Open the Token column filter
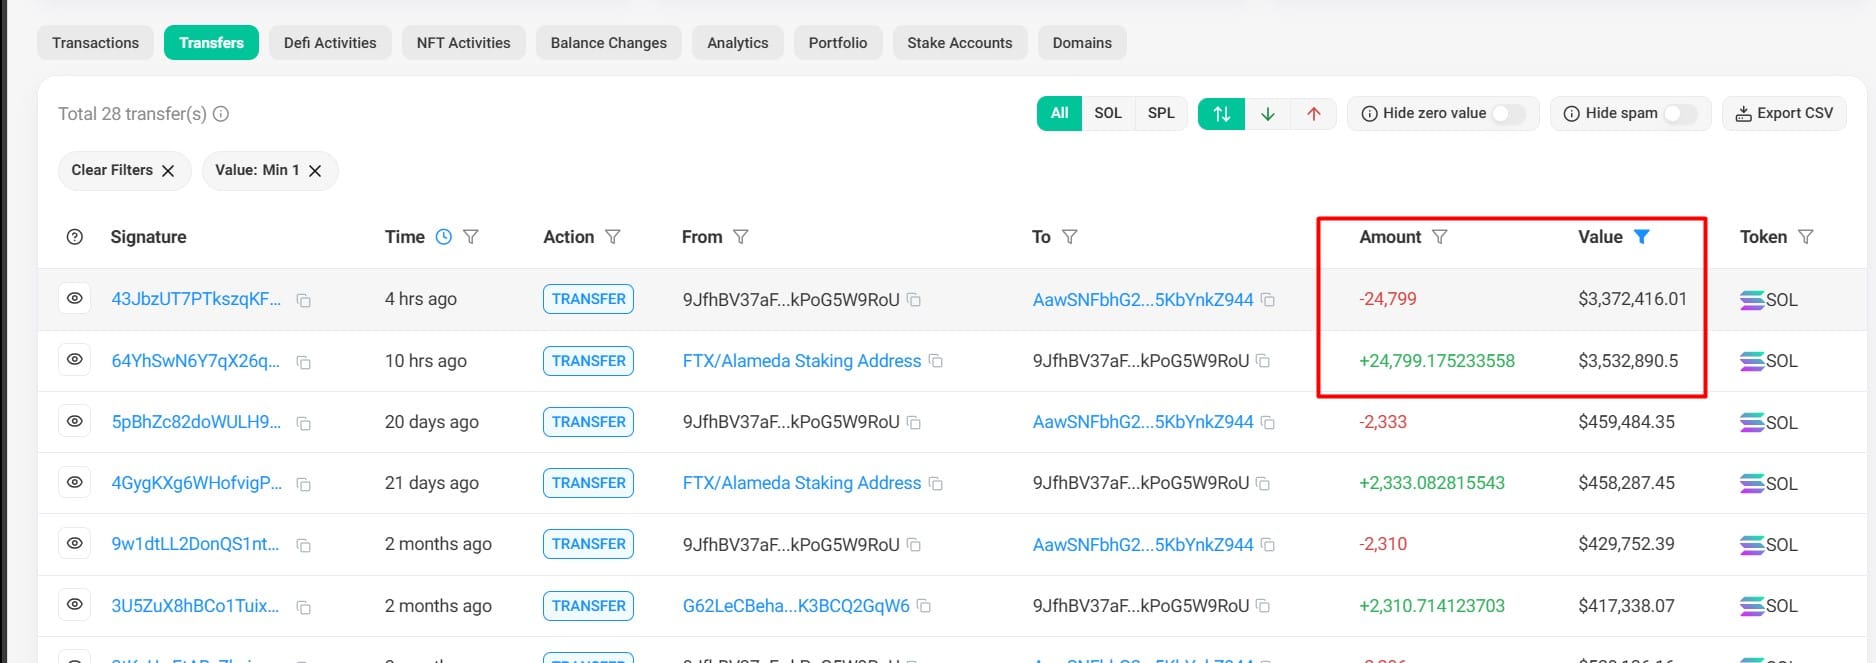This screenshot has height=663, width=1876. click(1805, 237)
